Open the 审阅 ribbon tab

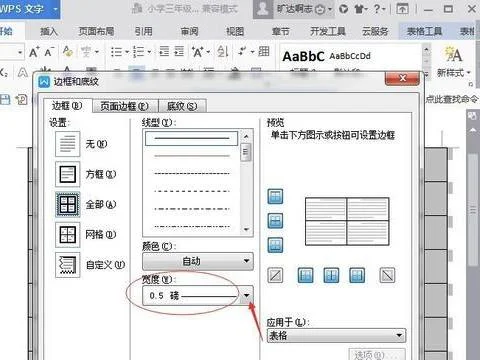coord(189,31)
